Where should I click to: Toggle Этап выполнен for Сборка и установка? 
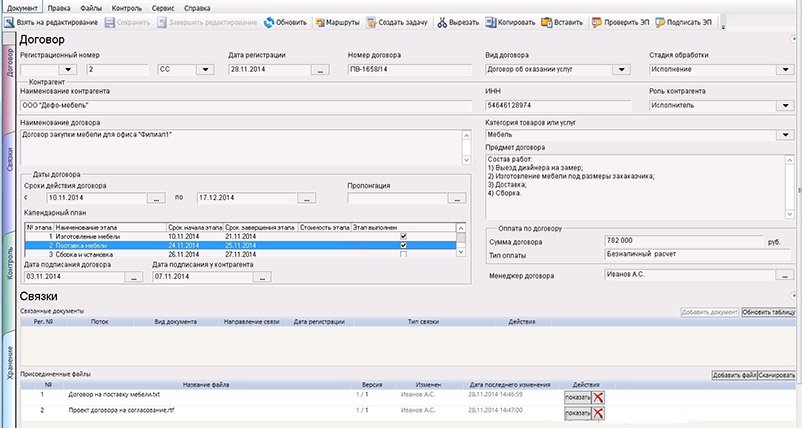pyautogui.click(x=404, y=254)
